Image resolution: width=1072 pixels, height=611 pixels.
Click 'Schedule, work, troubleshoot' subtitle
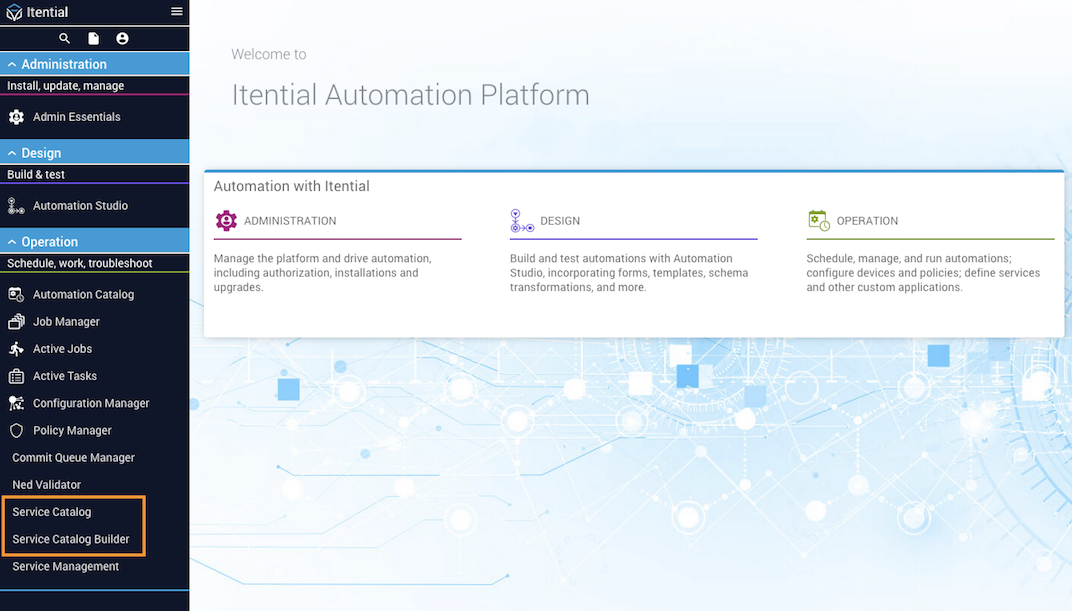click(79, 264)
